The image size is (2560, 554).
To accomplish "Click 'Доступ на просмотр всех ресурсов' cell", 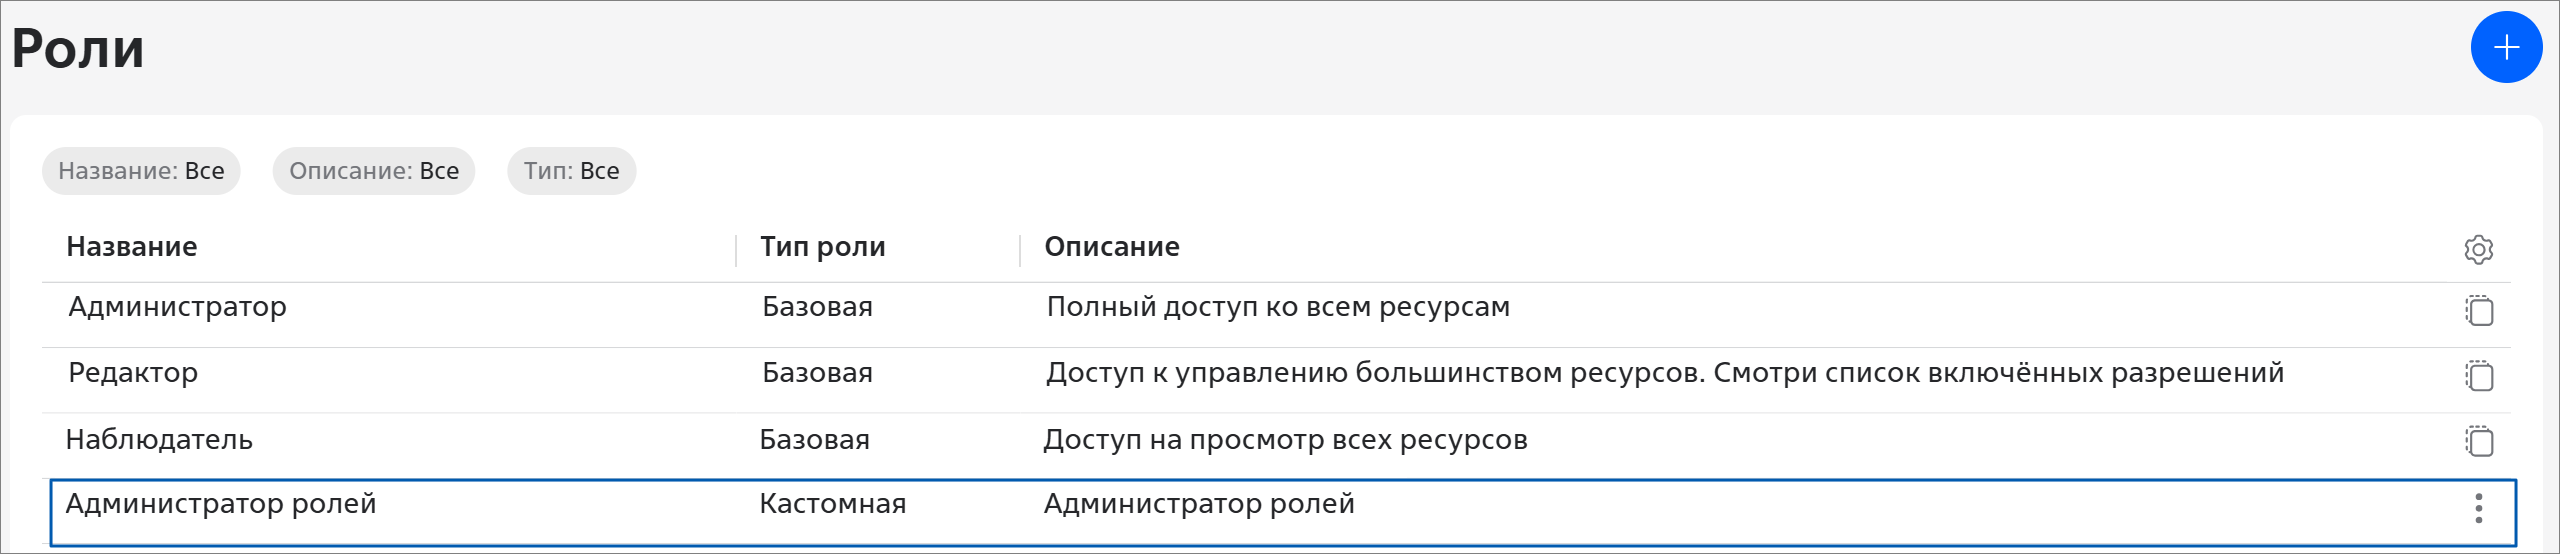I will point(1285,440).
